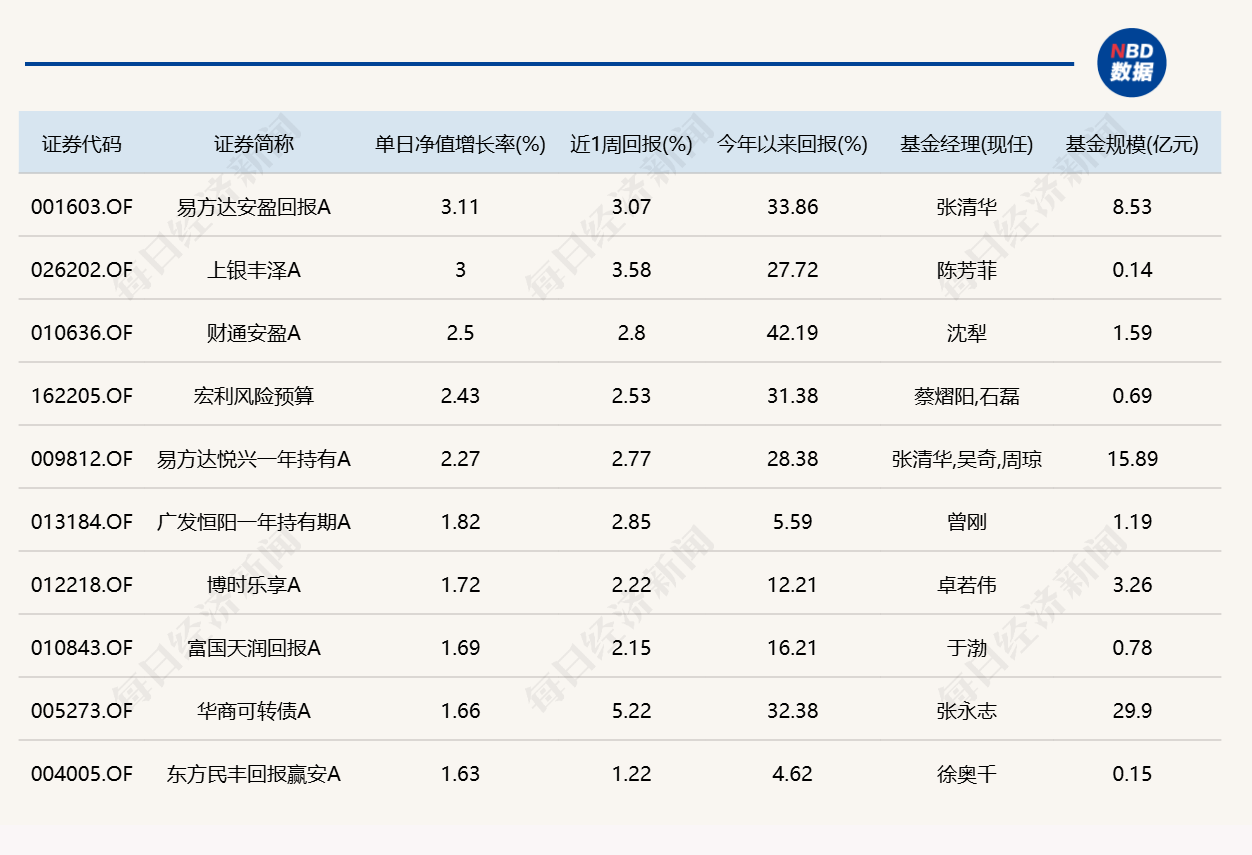Click the 单日净值增长率(%) column header
This screenshot has height=855, width=1252.
point(460,144)
